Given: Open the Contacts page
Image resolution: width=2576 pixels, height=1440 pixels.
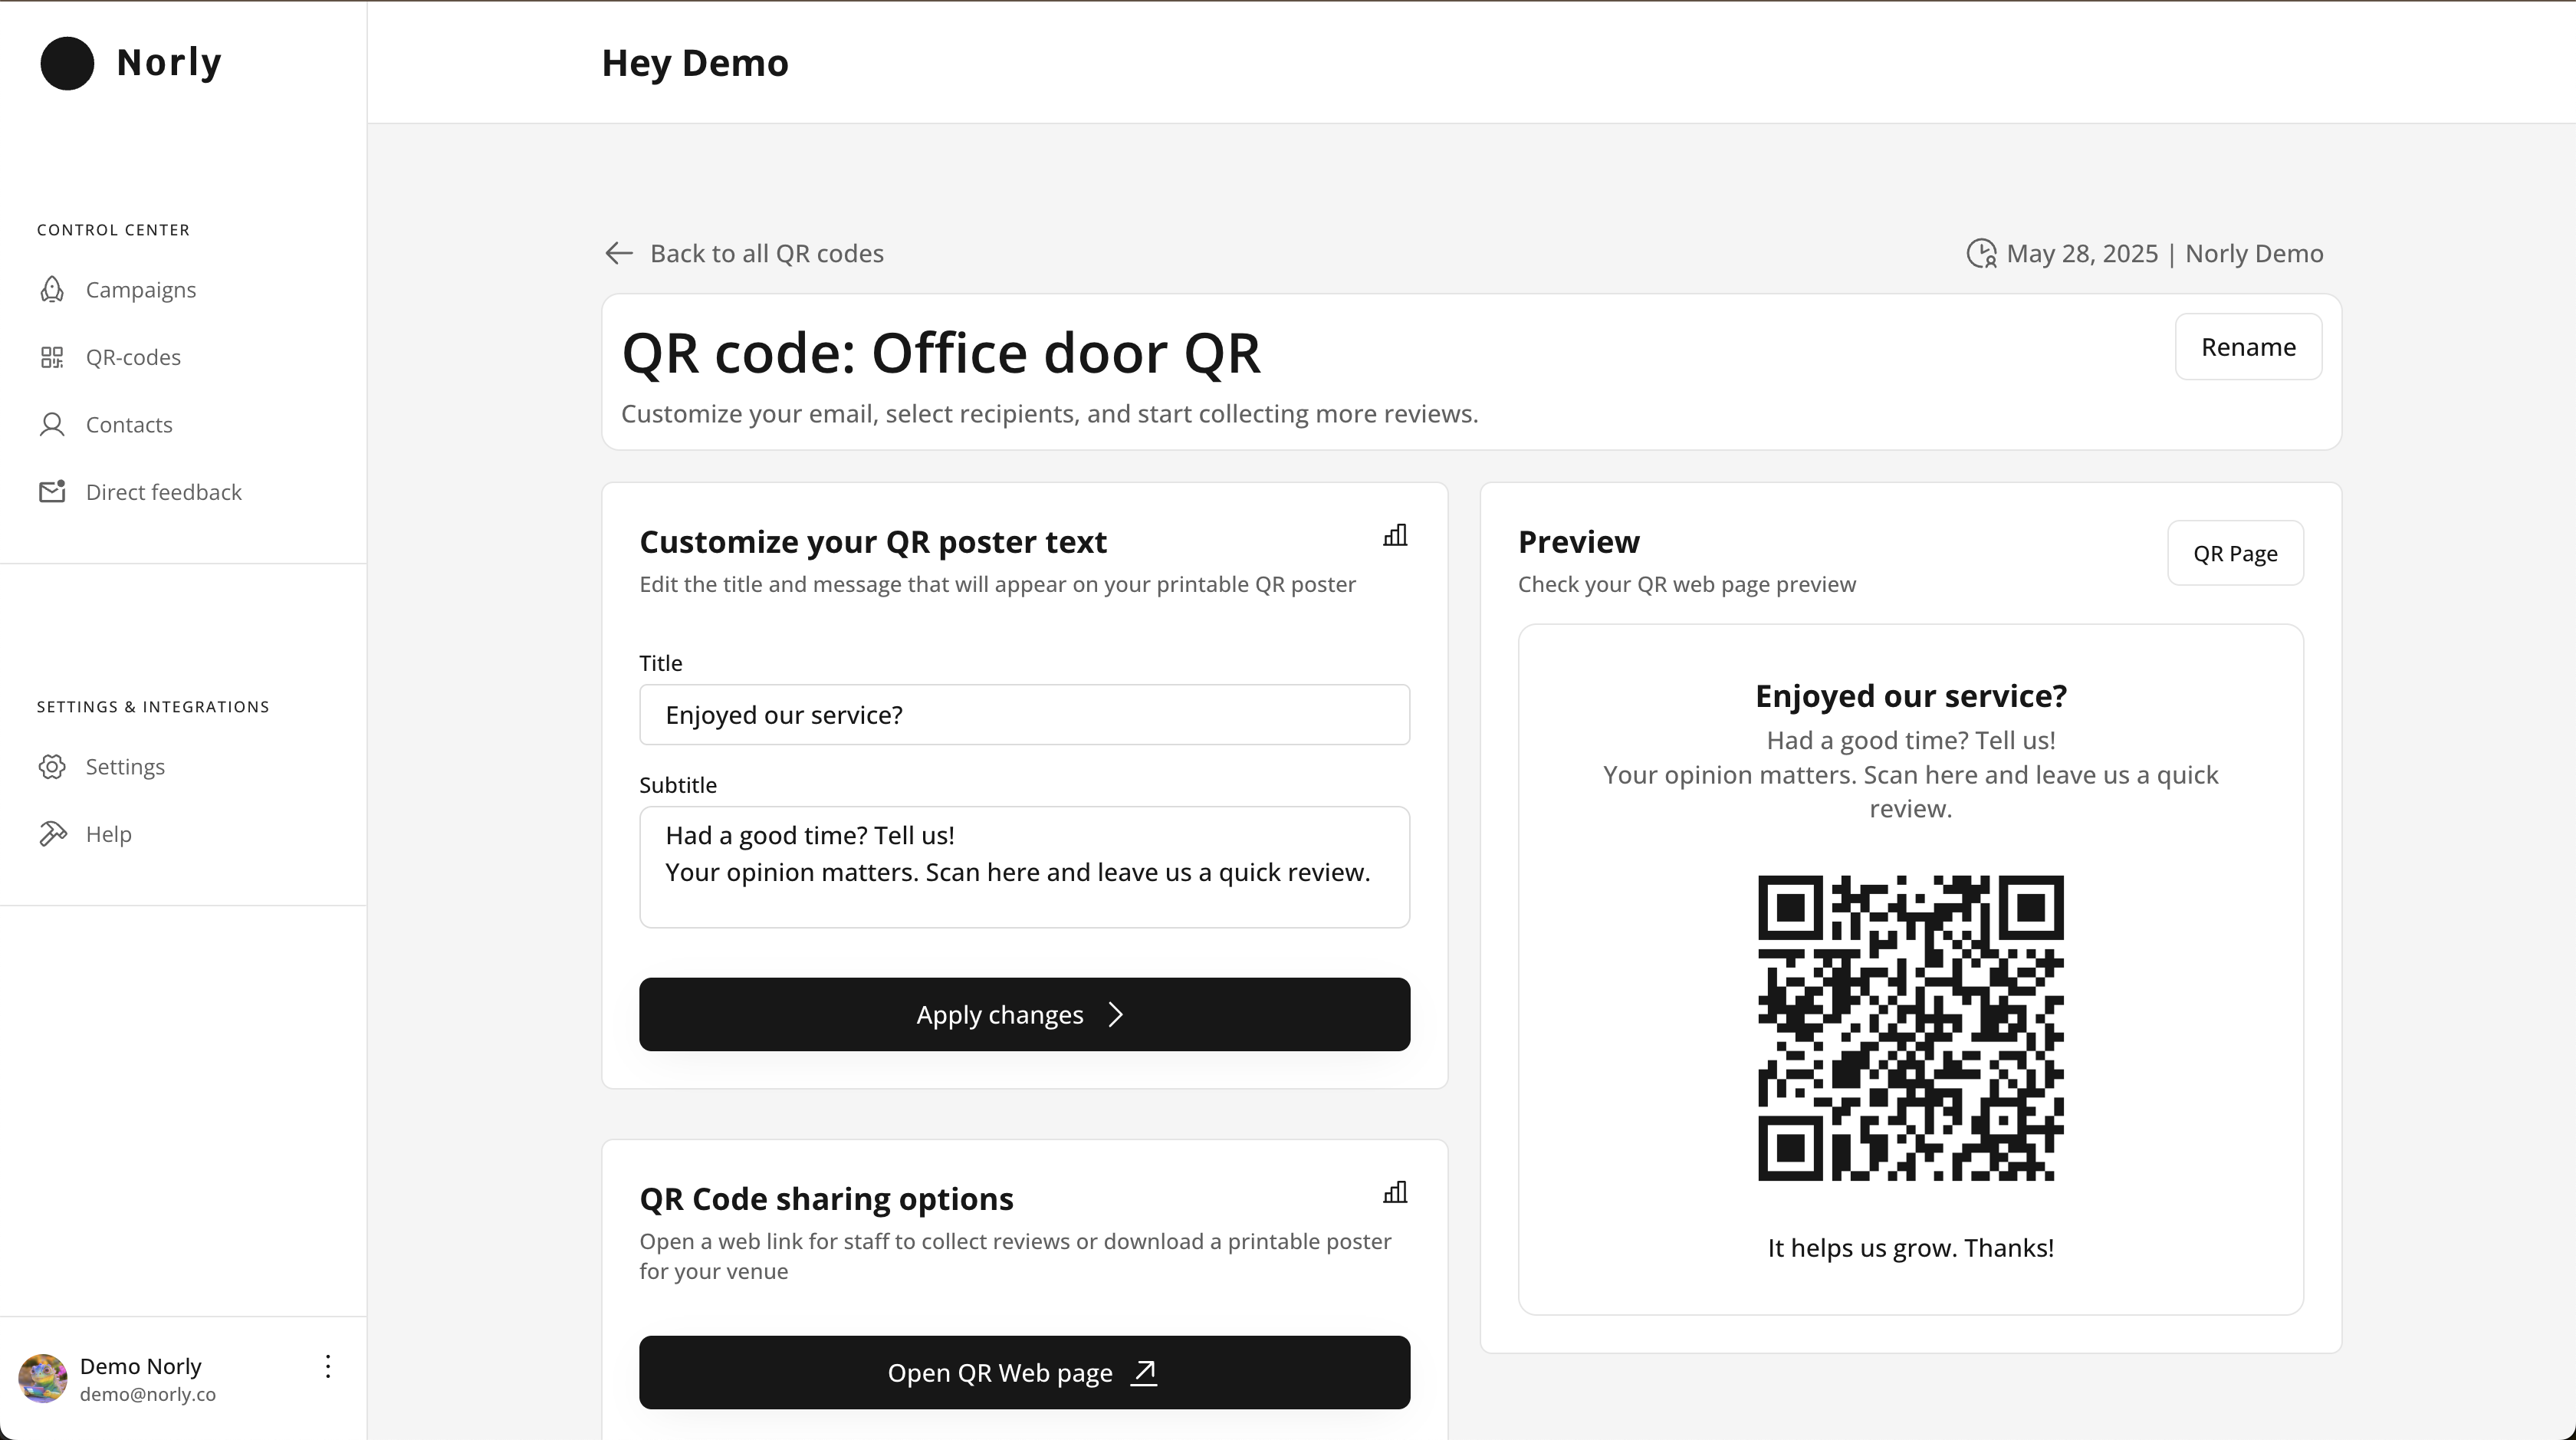Looking at the screenshot, I should [129, 425].
